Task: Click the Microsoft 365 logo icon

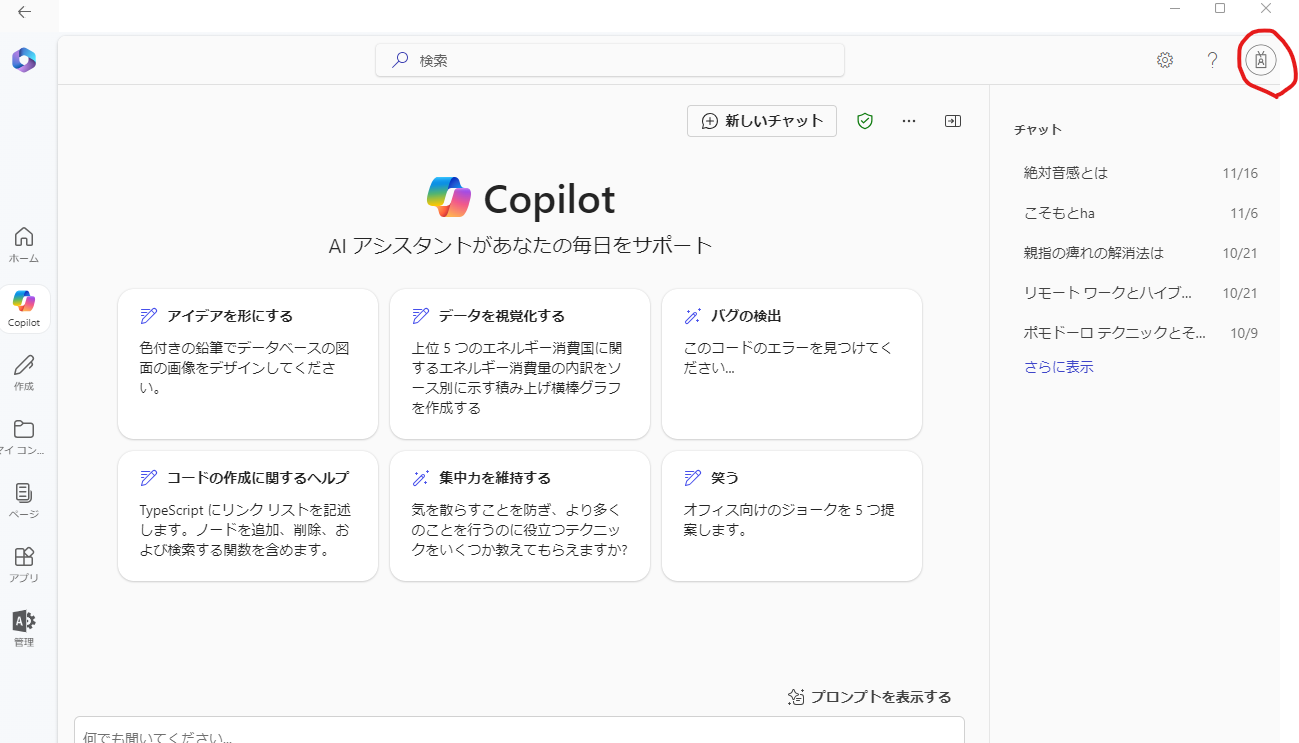Action: [x=24, y=60]
